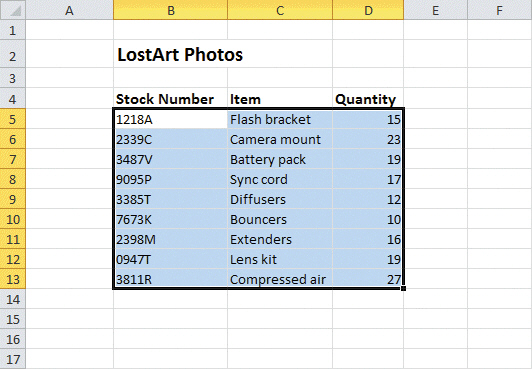
Task: Select the Sync cord cell
Action: pos(280,179)
